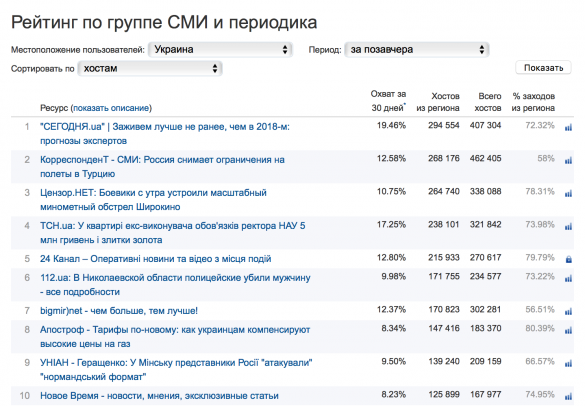585x406 pixels.
Task: Click the 407 304 total hosts value
Action: point(485,125)
